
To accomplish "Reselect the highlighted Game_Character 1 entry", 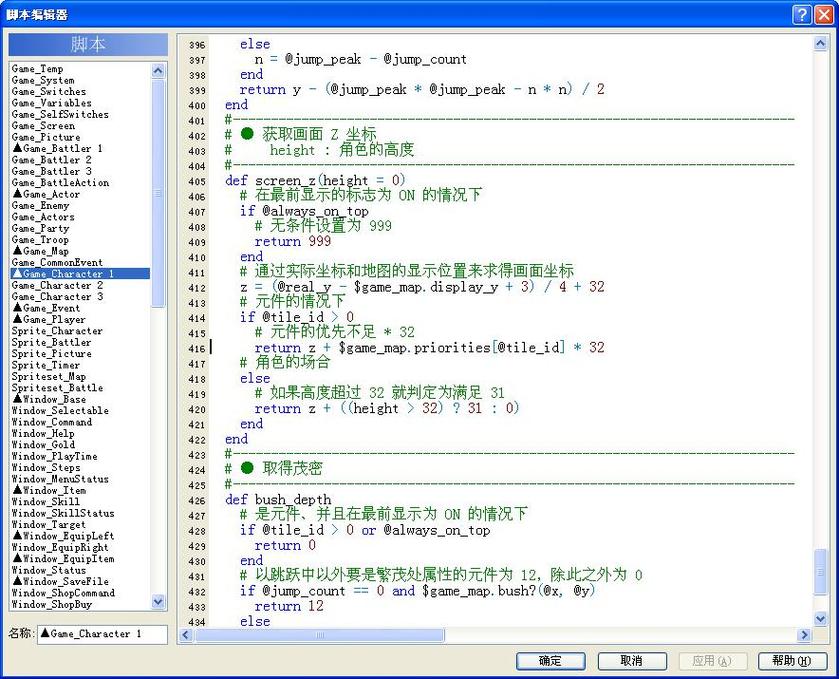I will click(x=70, y=274).
